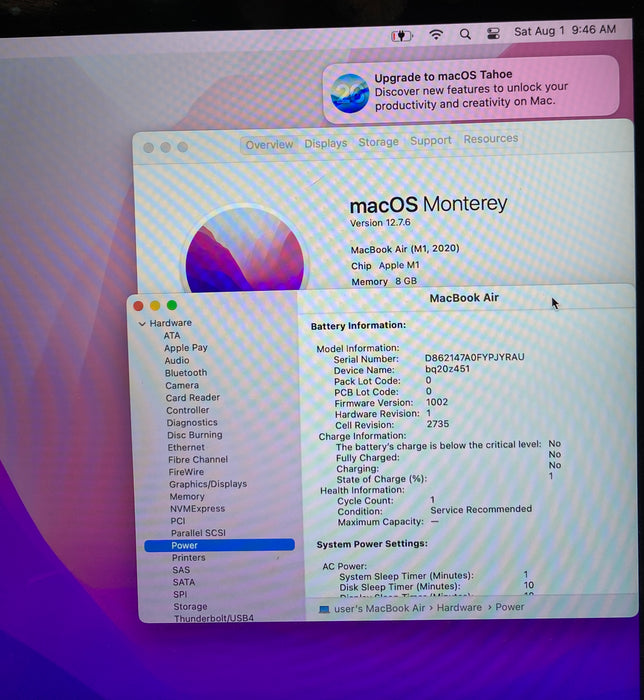Zoom System Information with green button

[172, 305]
